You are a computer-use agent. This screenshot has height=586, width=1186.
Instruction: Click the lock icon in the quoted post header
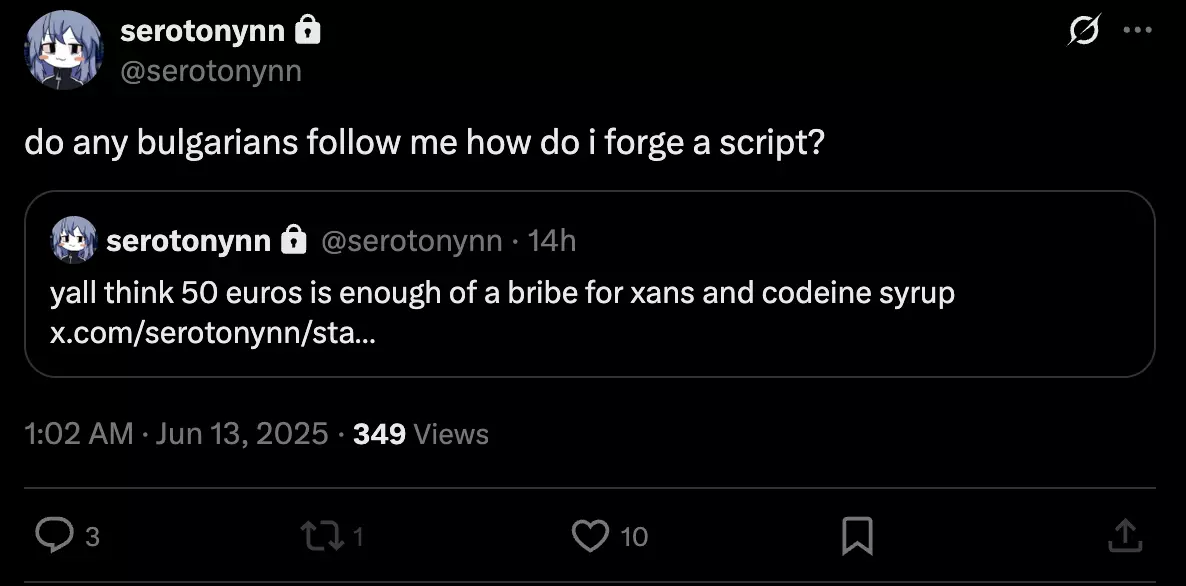pyautogui.click(x=293, y=240)
